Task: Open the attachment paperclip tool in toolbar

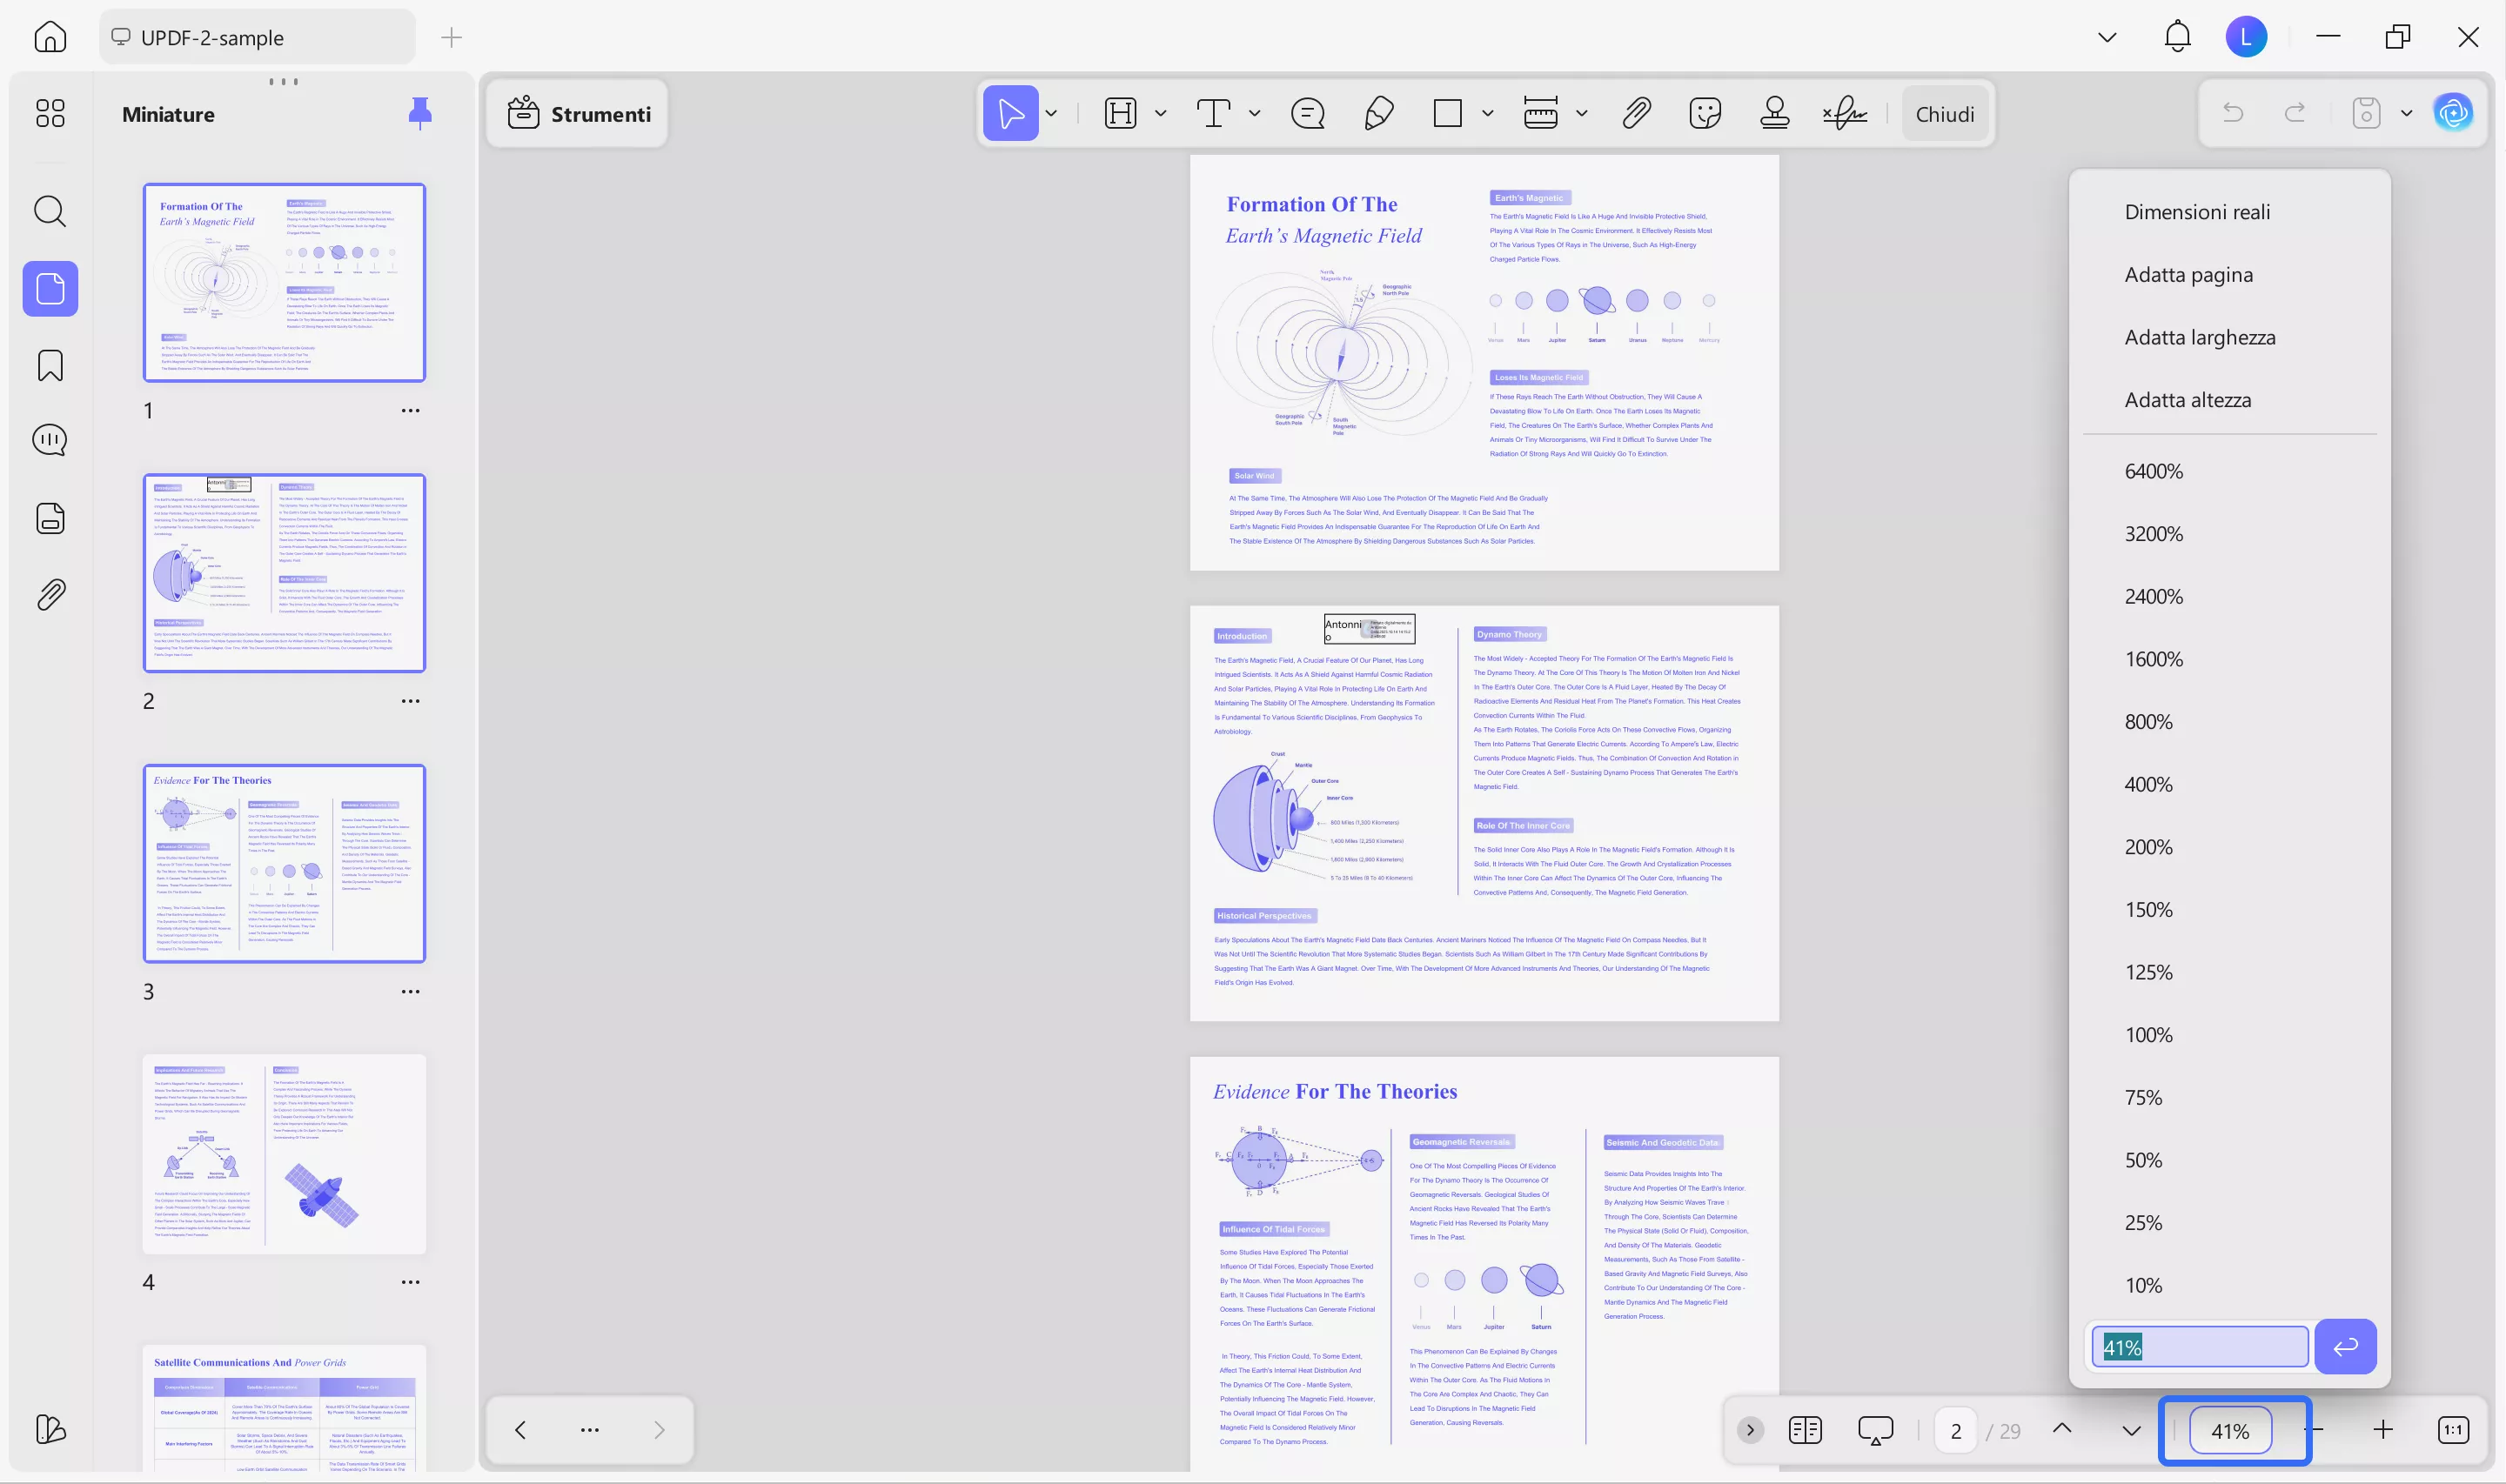Action: pyautogui.click(x=1636, y=114)
